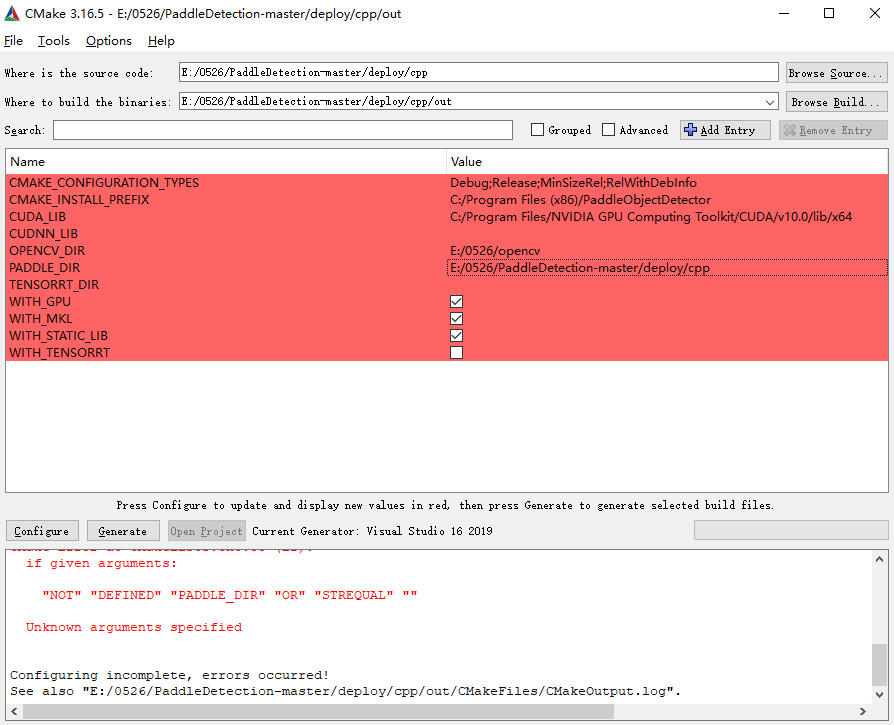Enable the Advanced checkbox

point(608,130)
